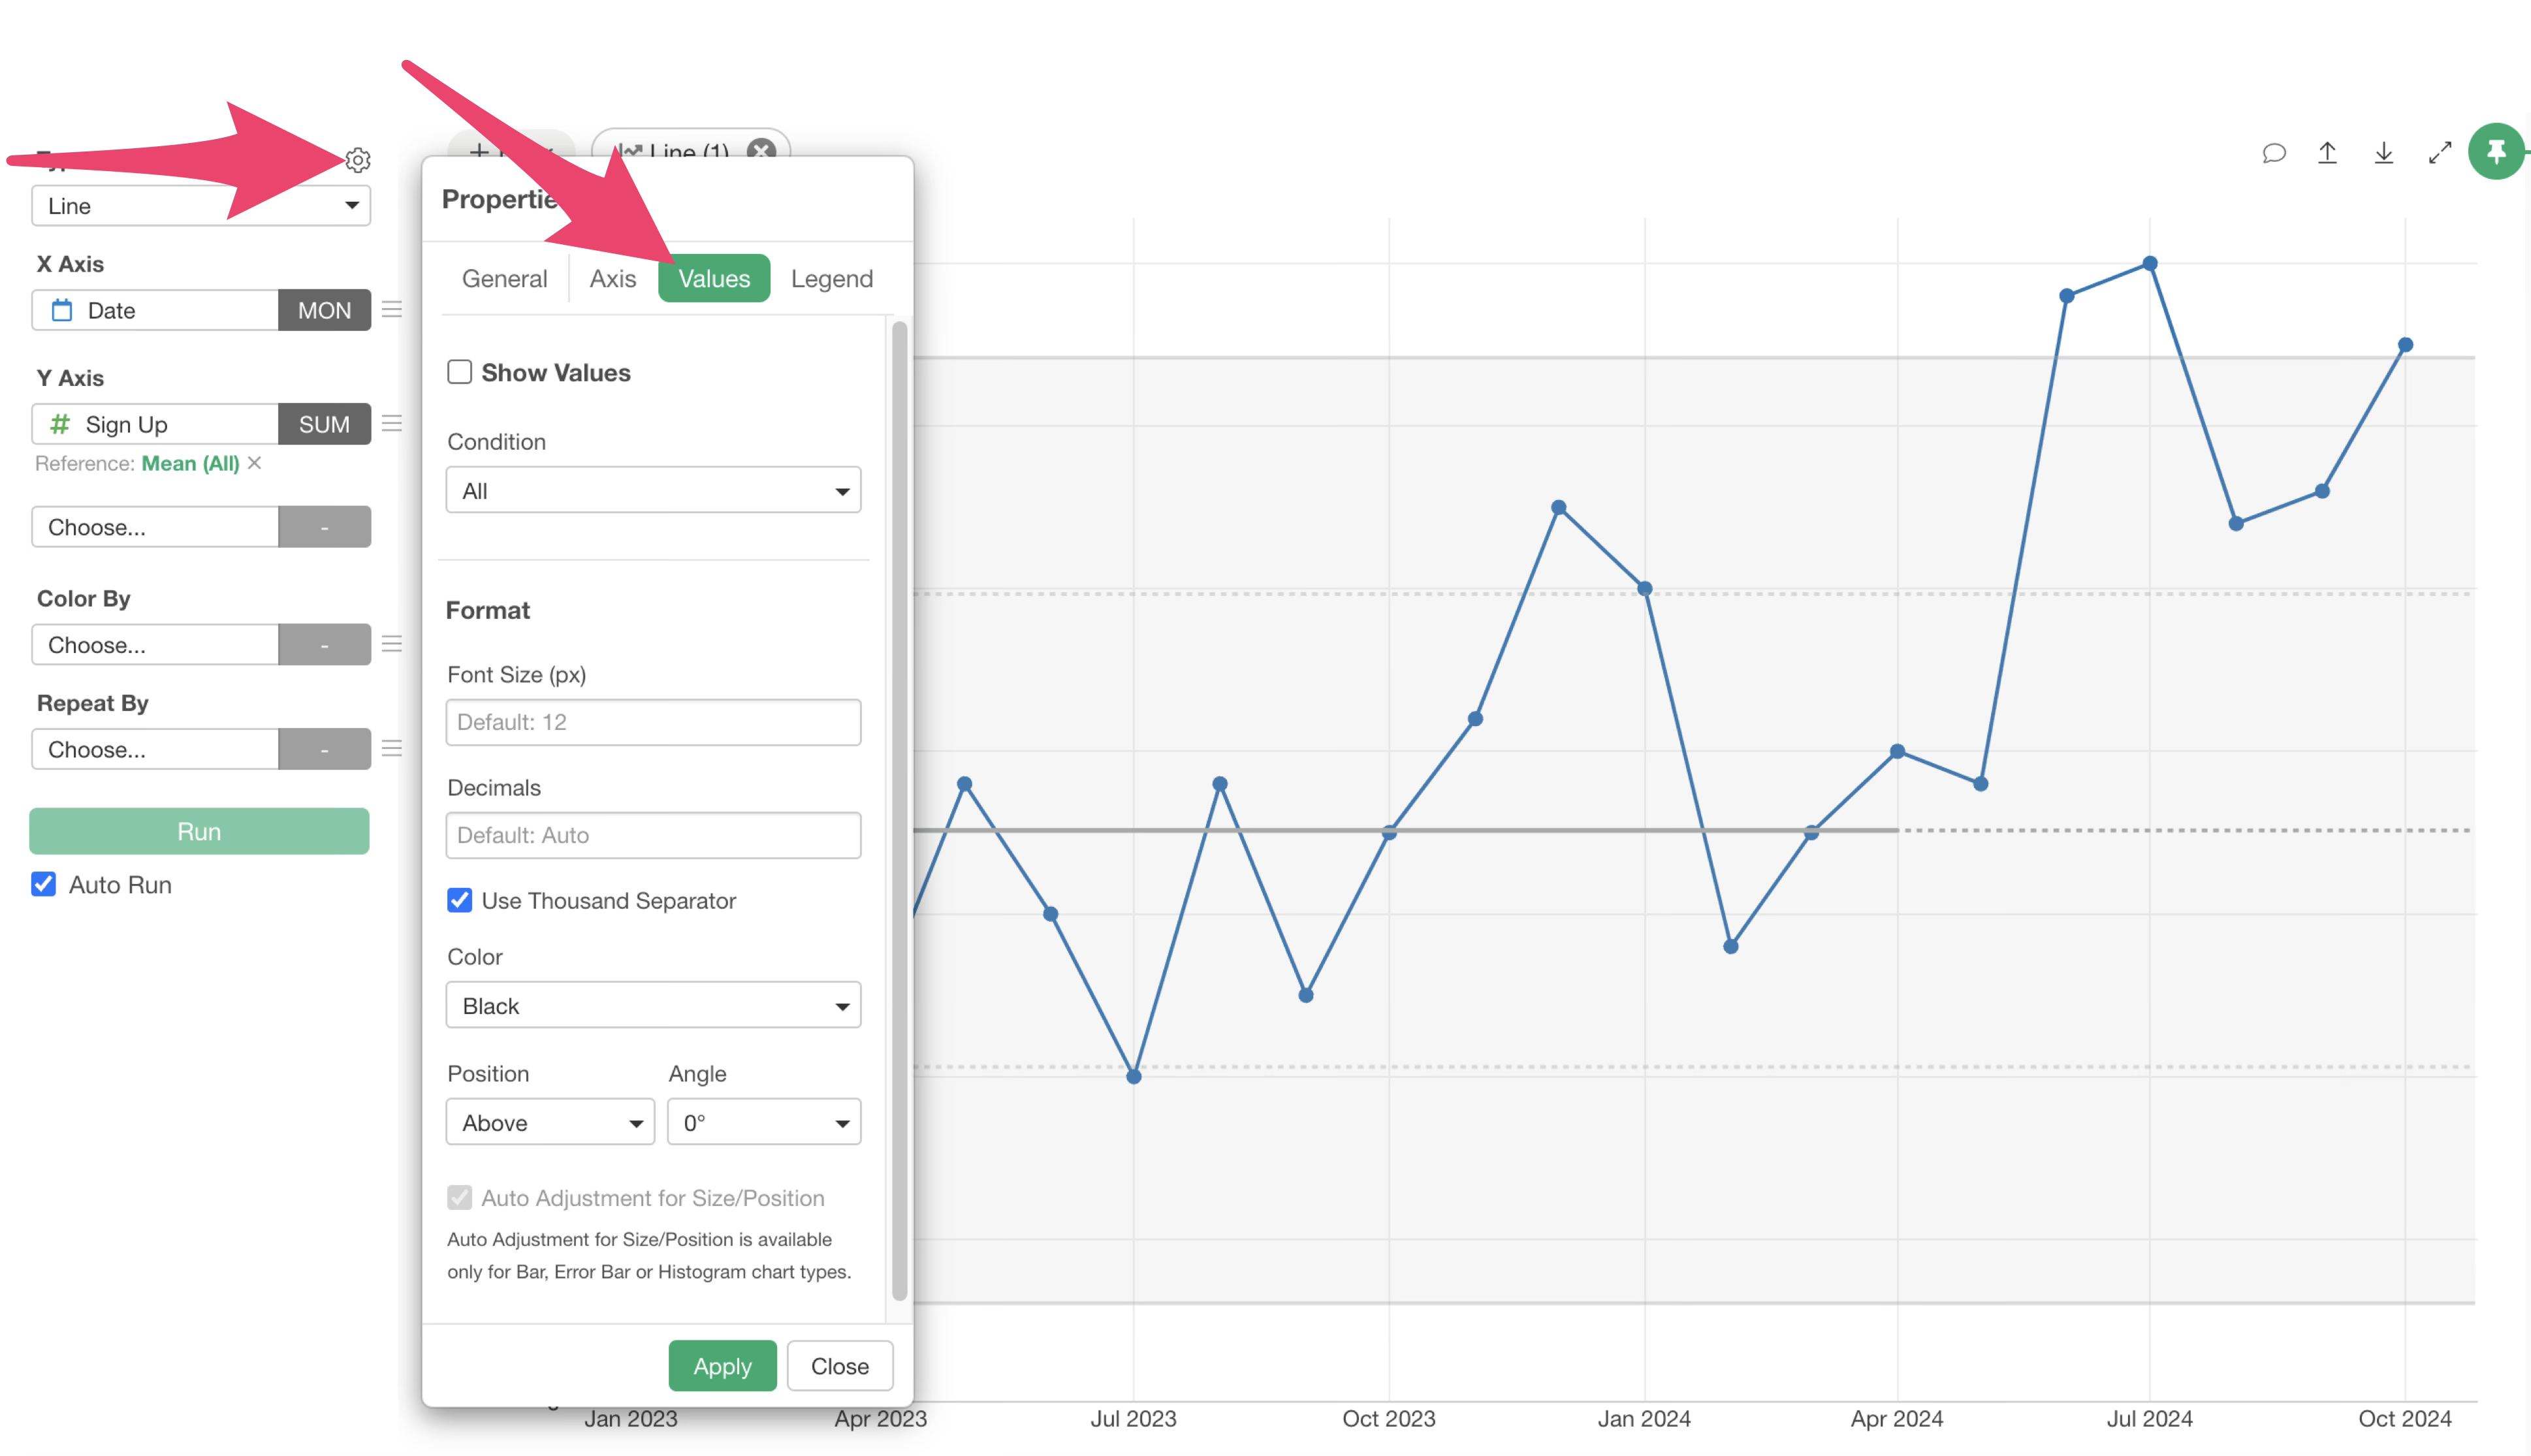Image resolution: width=2531 pixels, height=1456 pixels.
Task: Open the value Color dropdown showing Black
Action: coord(653,1006)
